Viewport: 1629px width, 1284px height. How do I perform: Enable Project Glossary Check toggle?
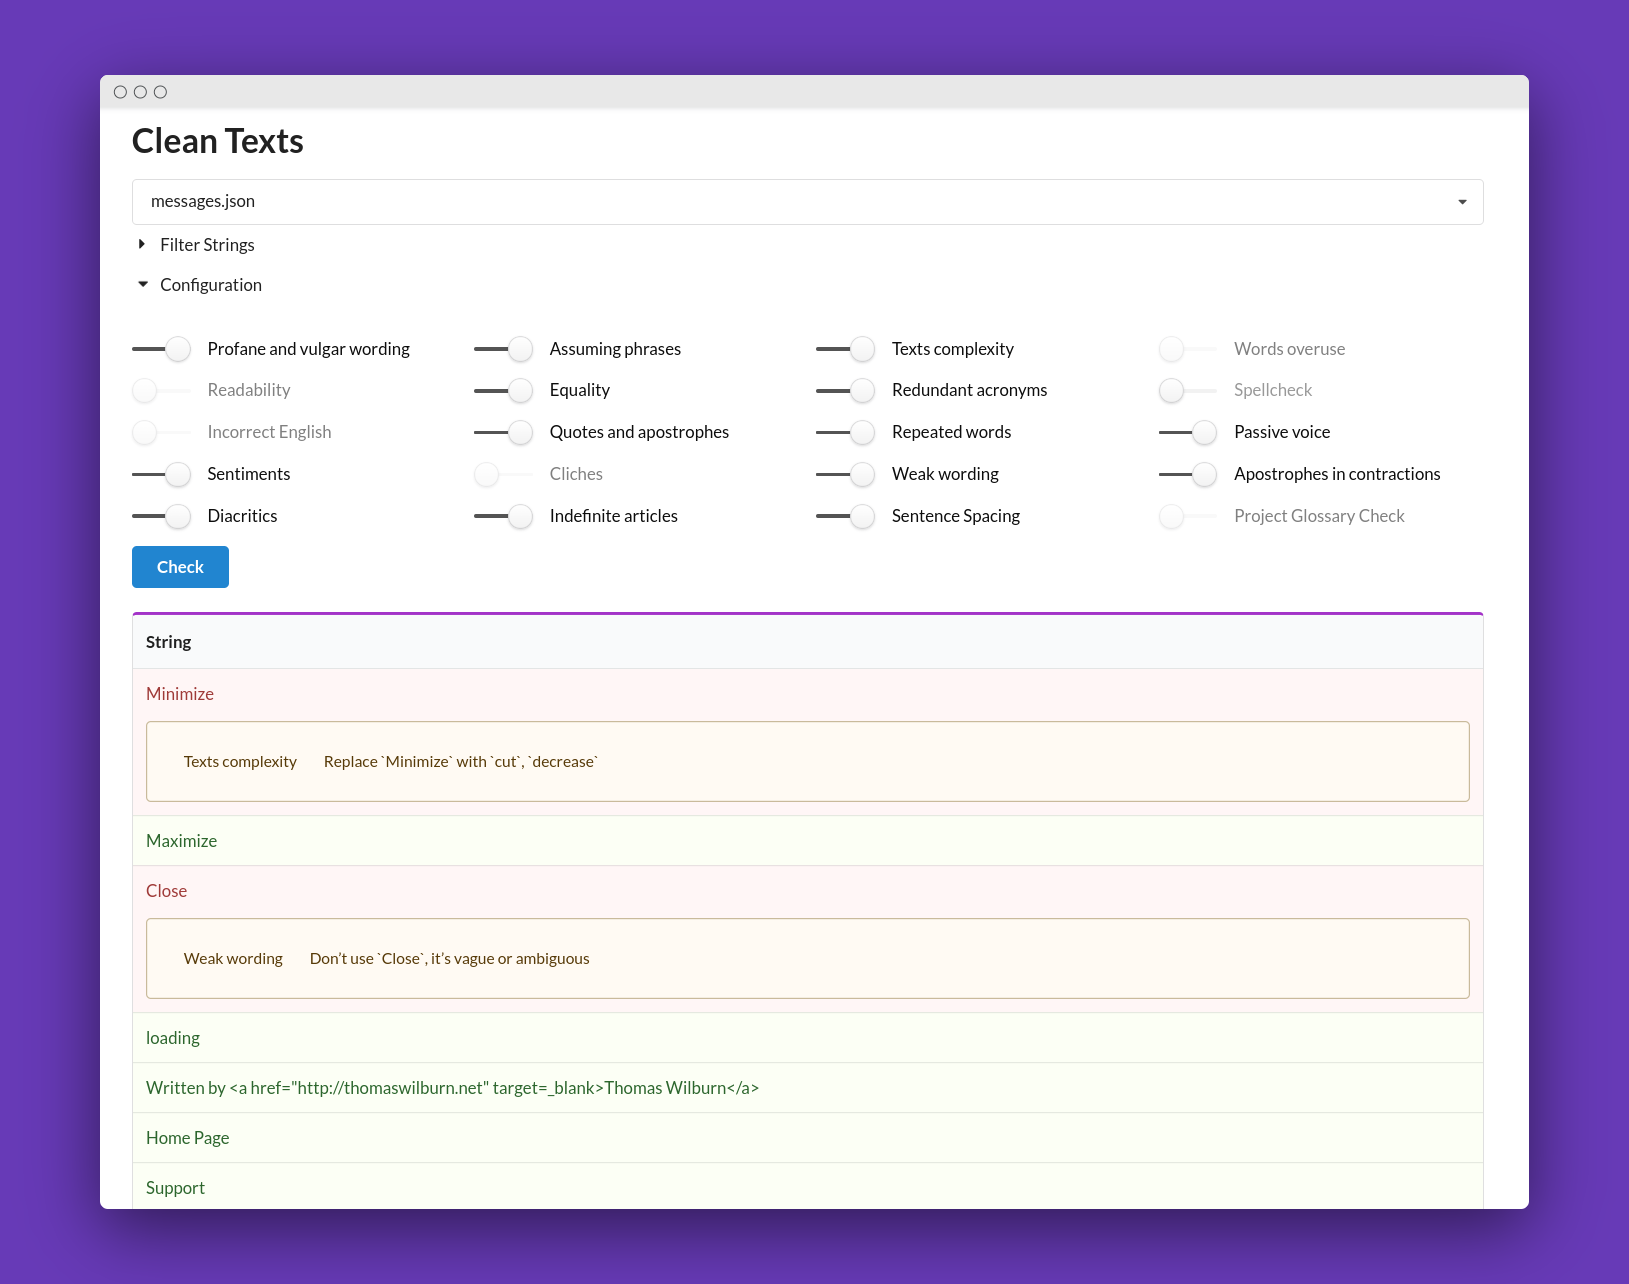click(x=1187, y=516)
